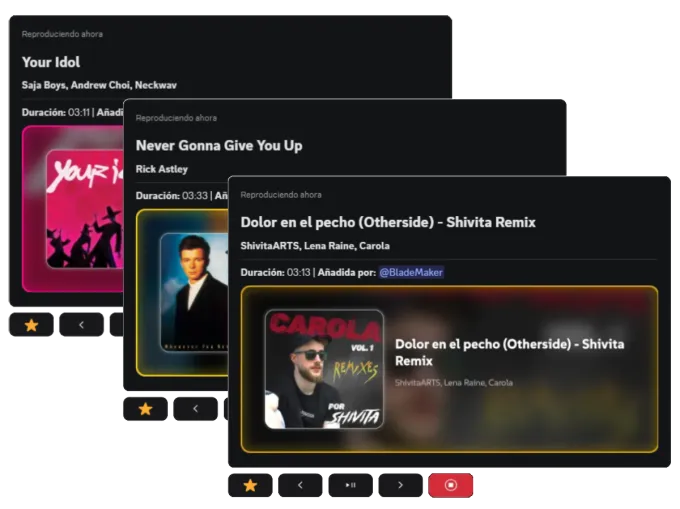Click the title Dolor en el pecho (Otherside) - Shivita Remix heading
Image resolution: width=680 pixels, height=509 pixels.
388,222
